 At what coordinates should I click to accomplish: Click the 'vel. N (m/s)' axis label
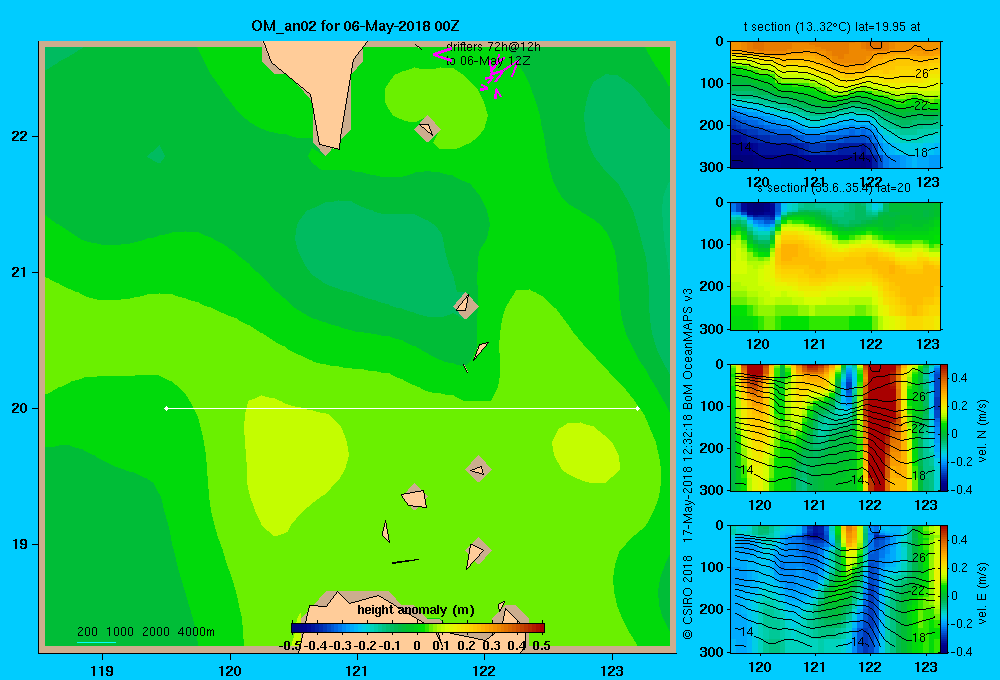[x=982, y=431]
